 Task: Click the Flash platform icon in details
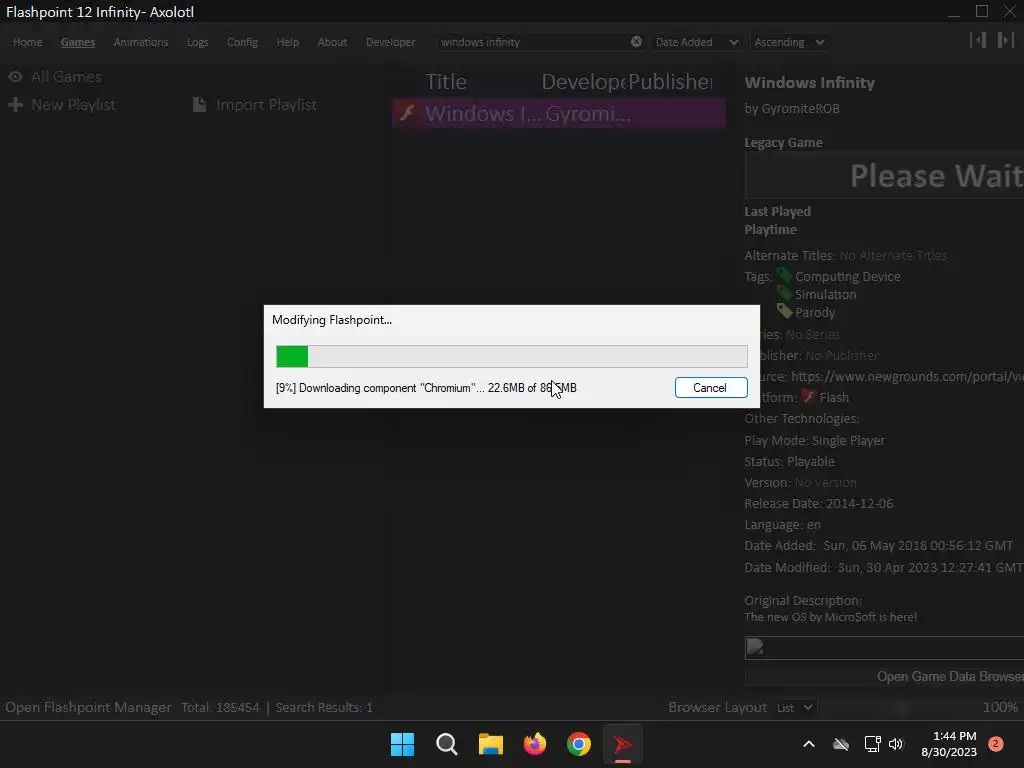click(x=808, y=396)
